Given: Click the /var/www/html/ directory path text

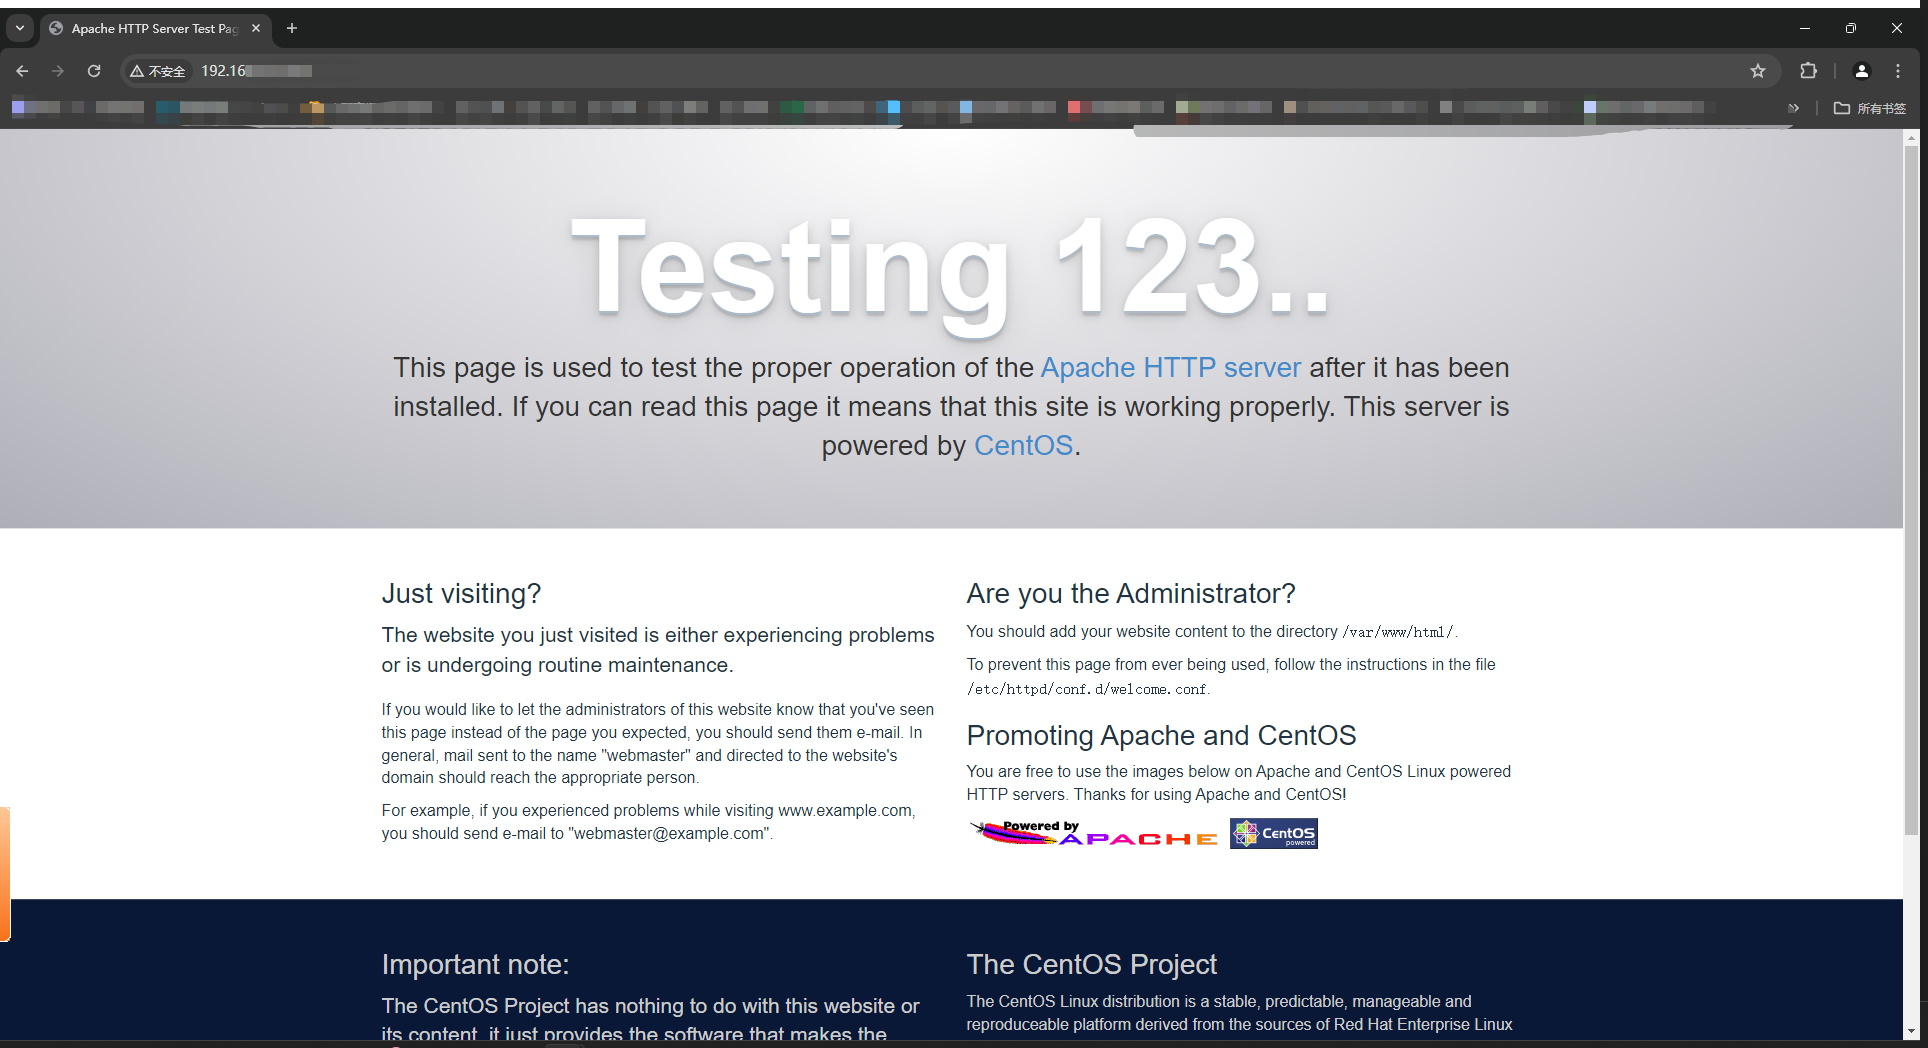Looking at the screenshot, I should pos(1399,632).
